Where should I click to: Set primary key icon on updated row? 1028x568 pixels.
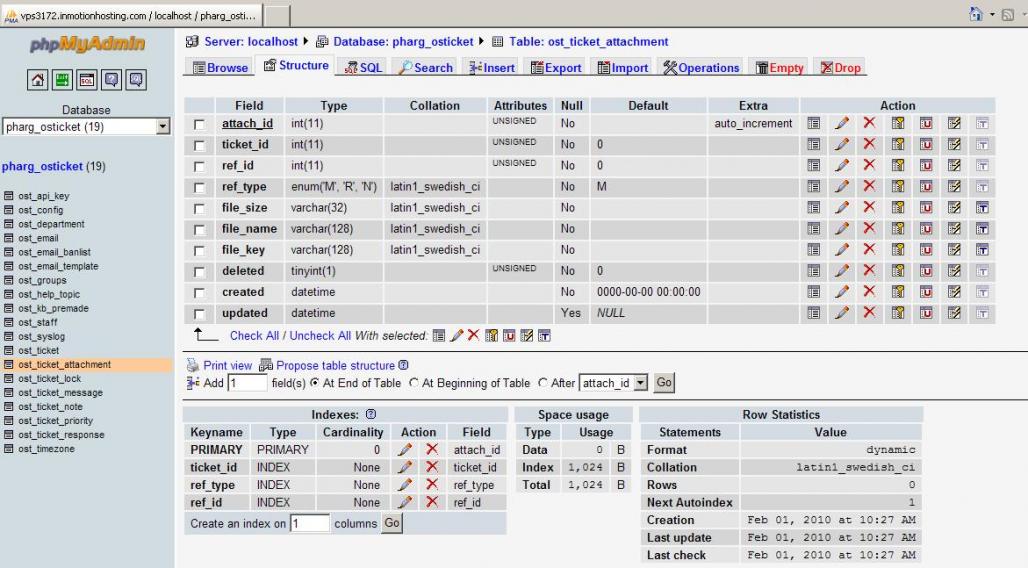click(898, 313)
